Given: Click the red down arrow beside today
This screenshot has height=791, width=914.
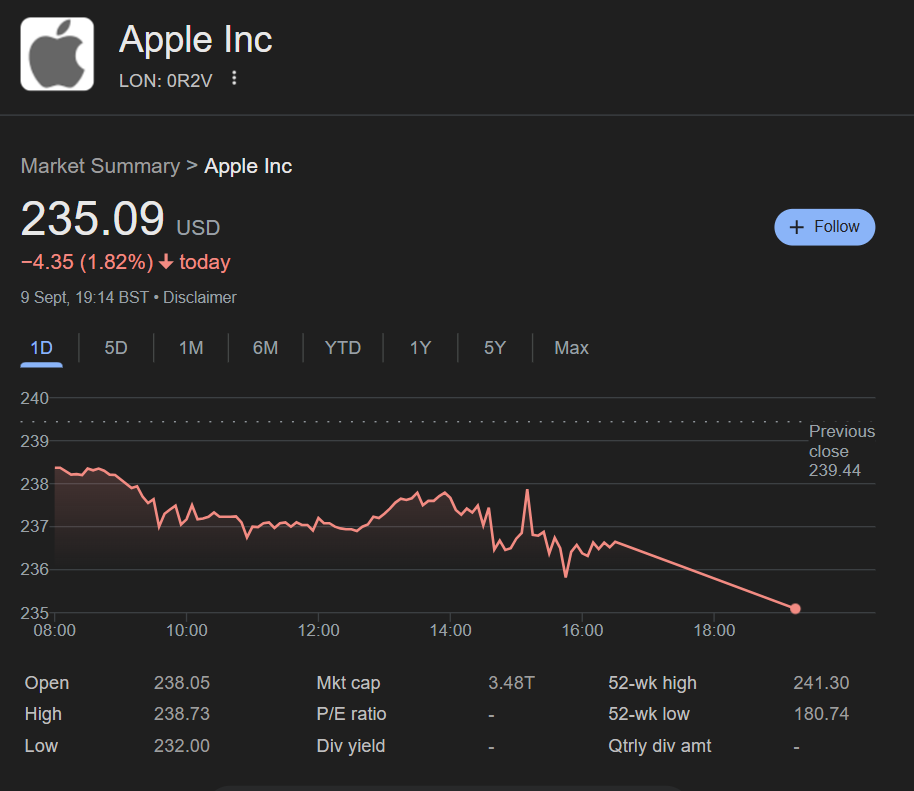Looking at the screenshot, I should (x=166, y=262).
